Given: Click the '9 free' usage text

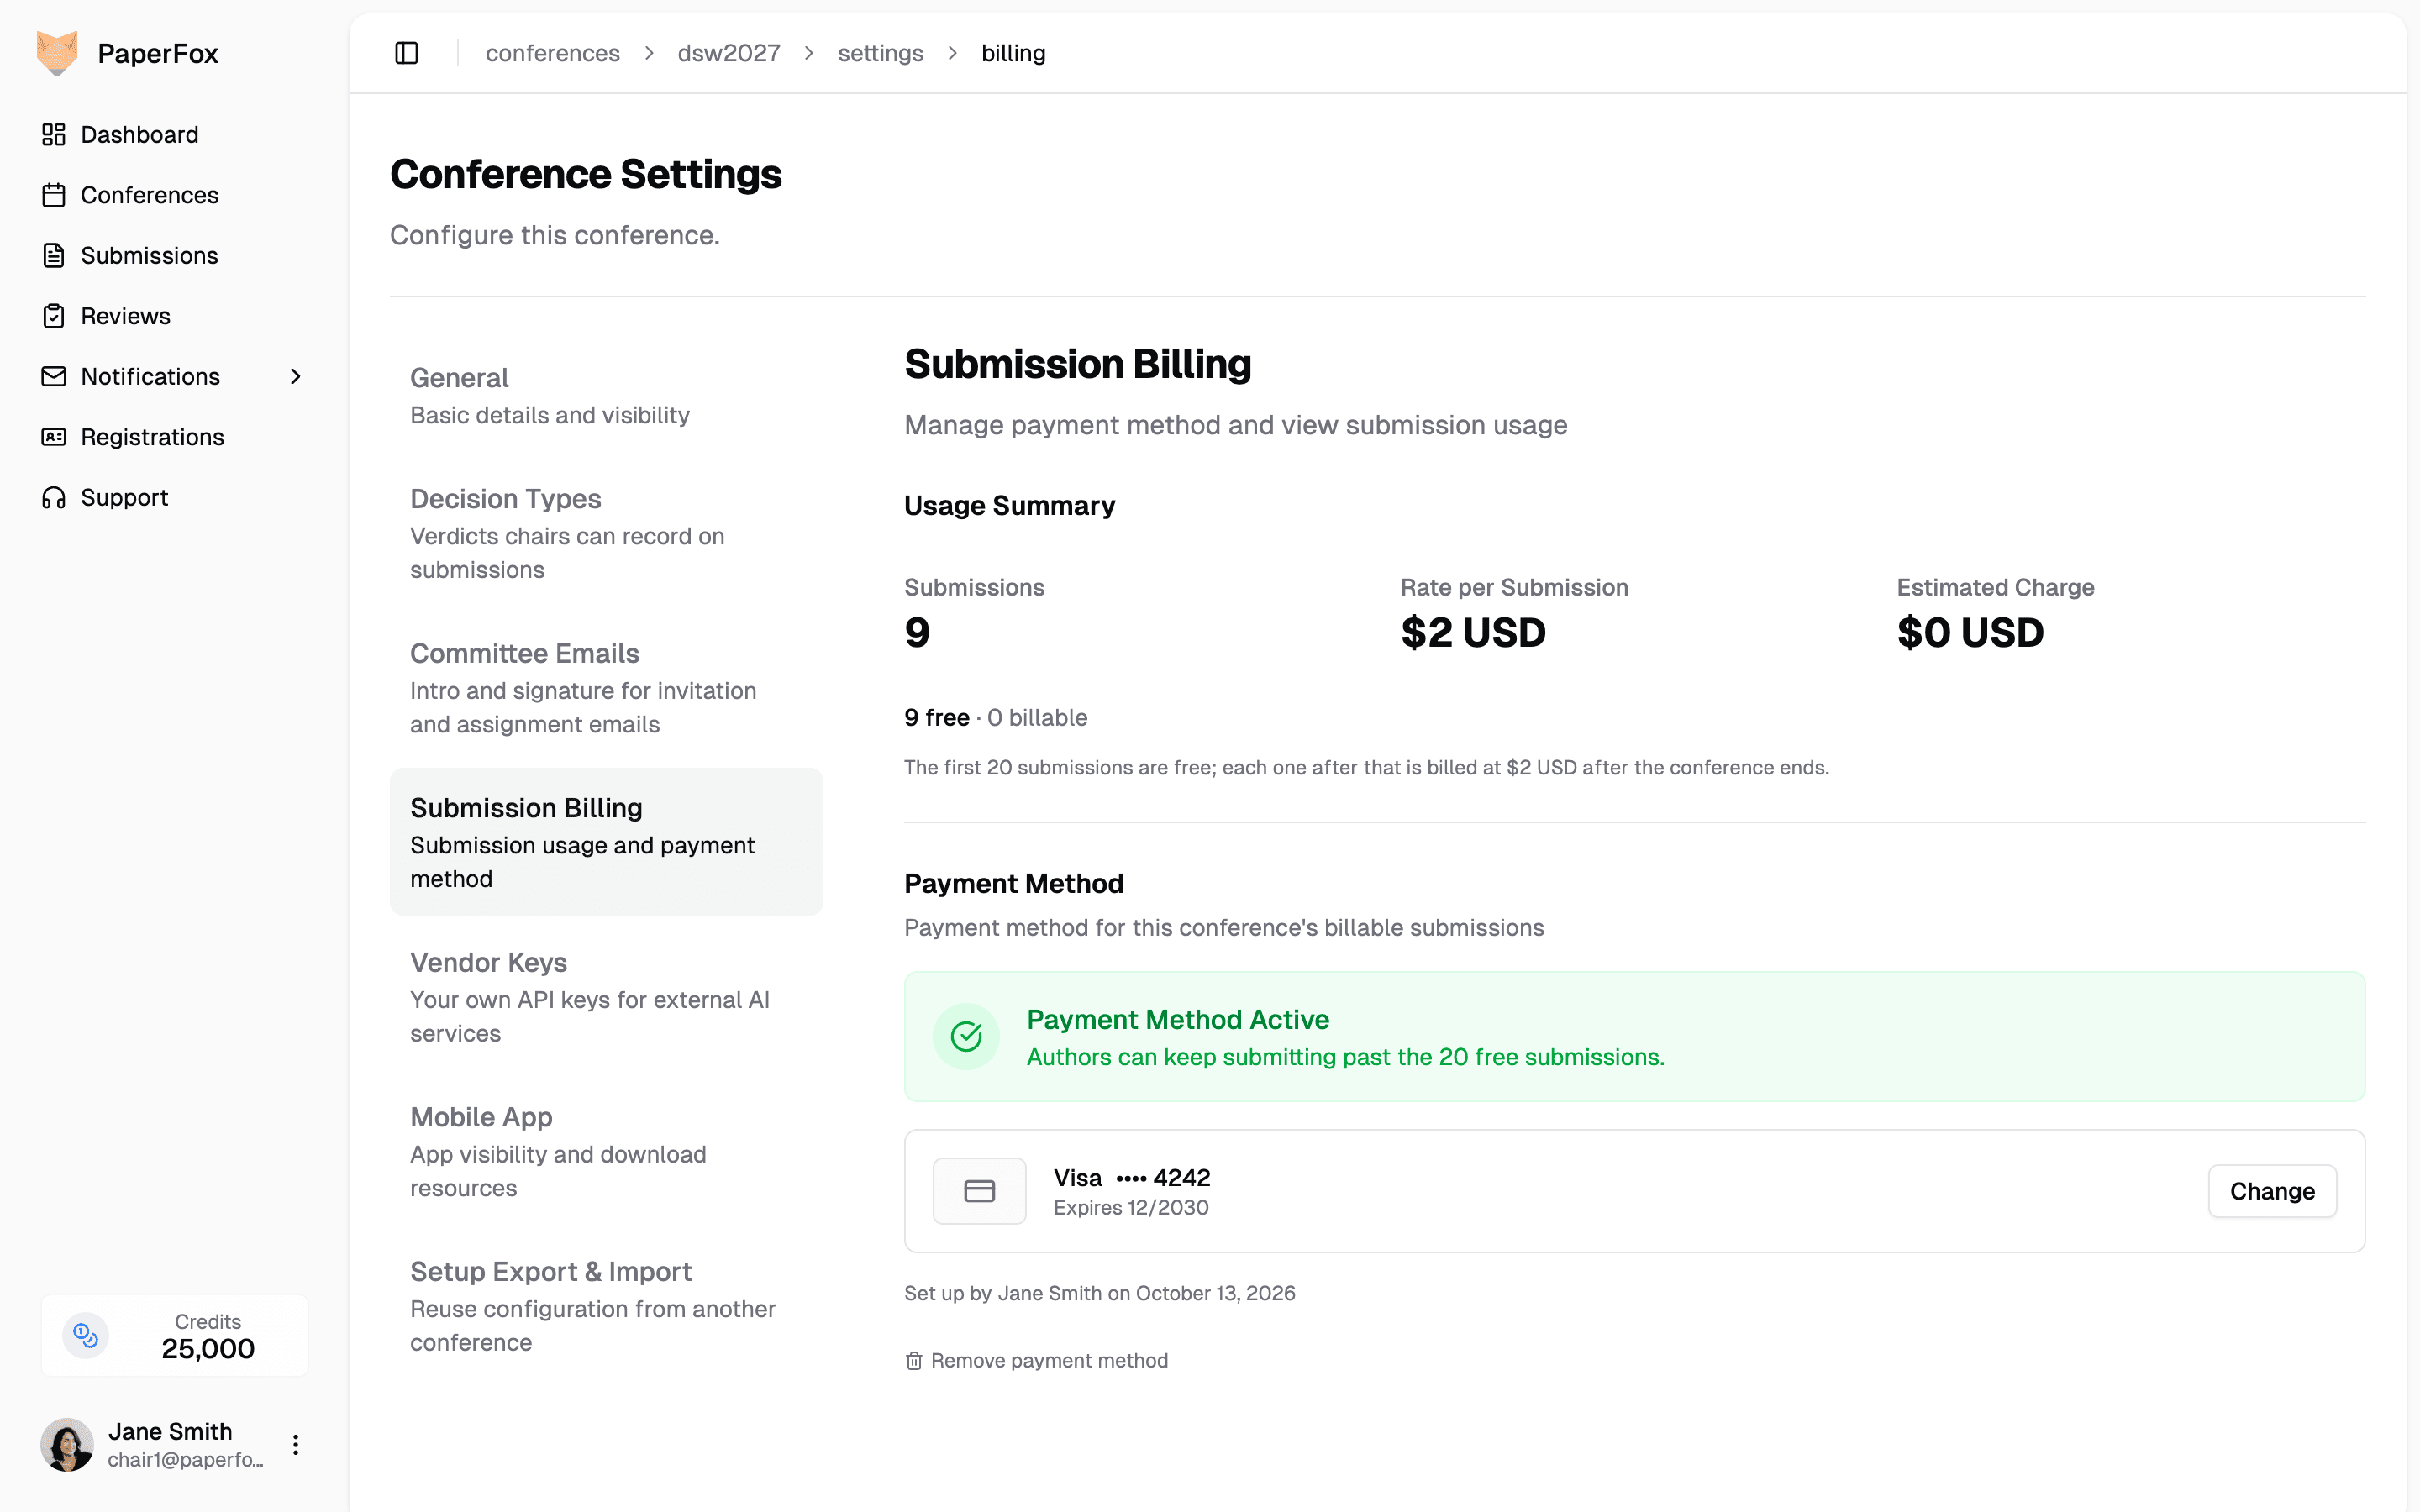Looking at the screenshot, I should [937, 718].
